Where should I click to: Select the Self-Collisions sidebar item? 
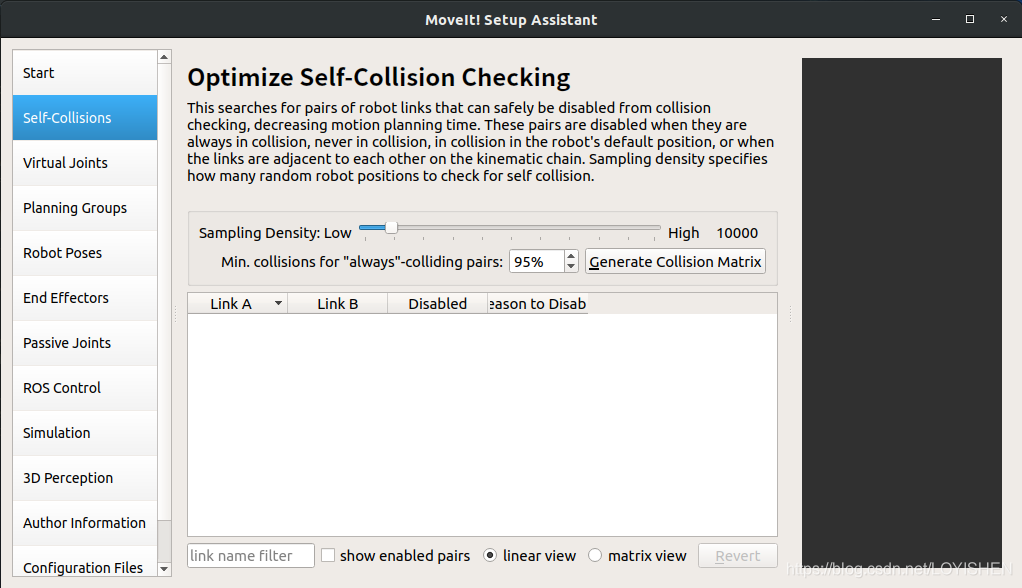click(85, 117)
